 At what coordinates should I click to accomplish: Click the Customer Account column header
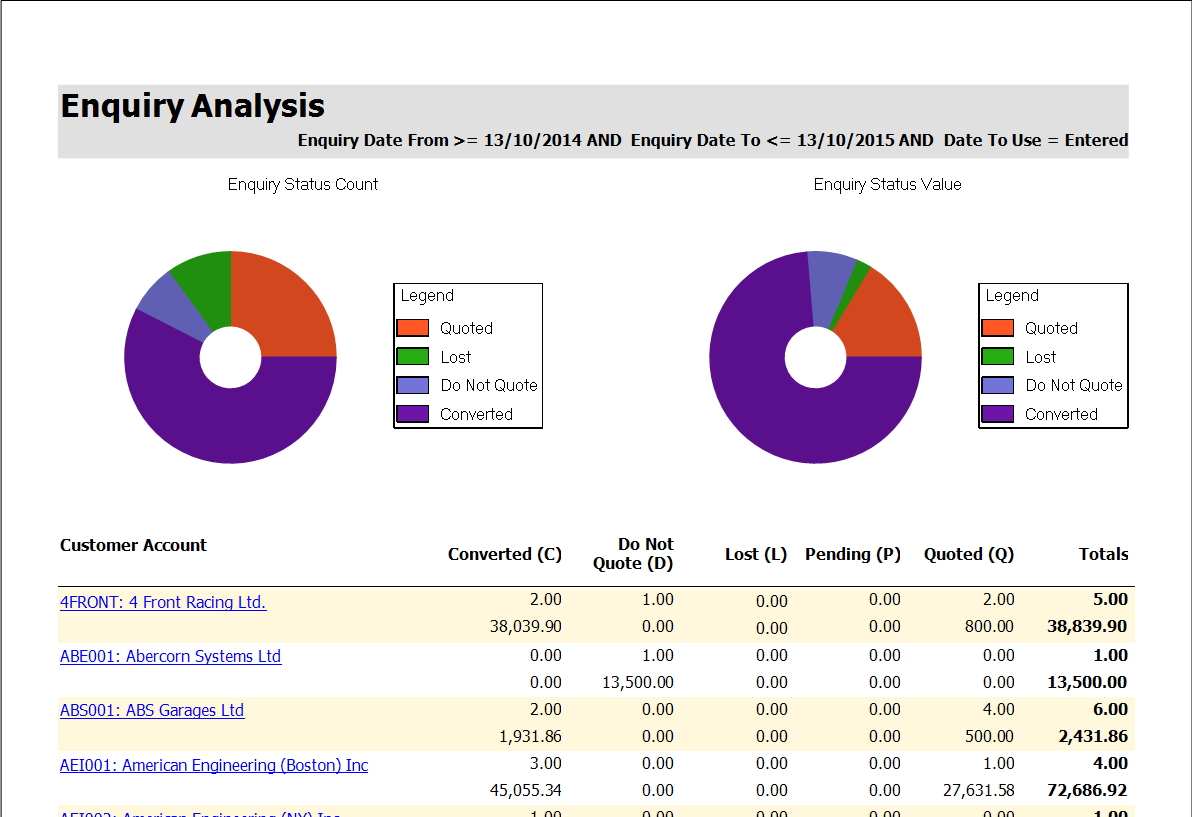point(133,545)
